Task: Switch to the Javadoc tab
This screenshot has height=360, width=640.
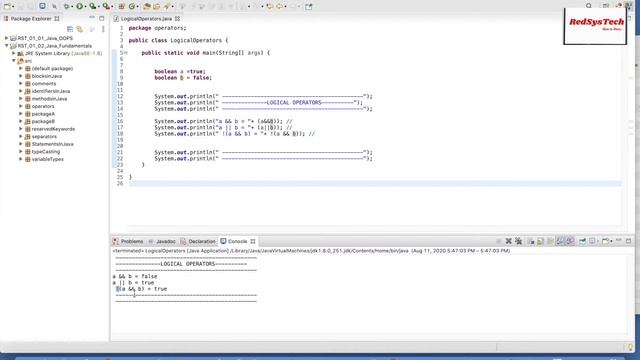Action: click(x=162, y=241)
